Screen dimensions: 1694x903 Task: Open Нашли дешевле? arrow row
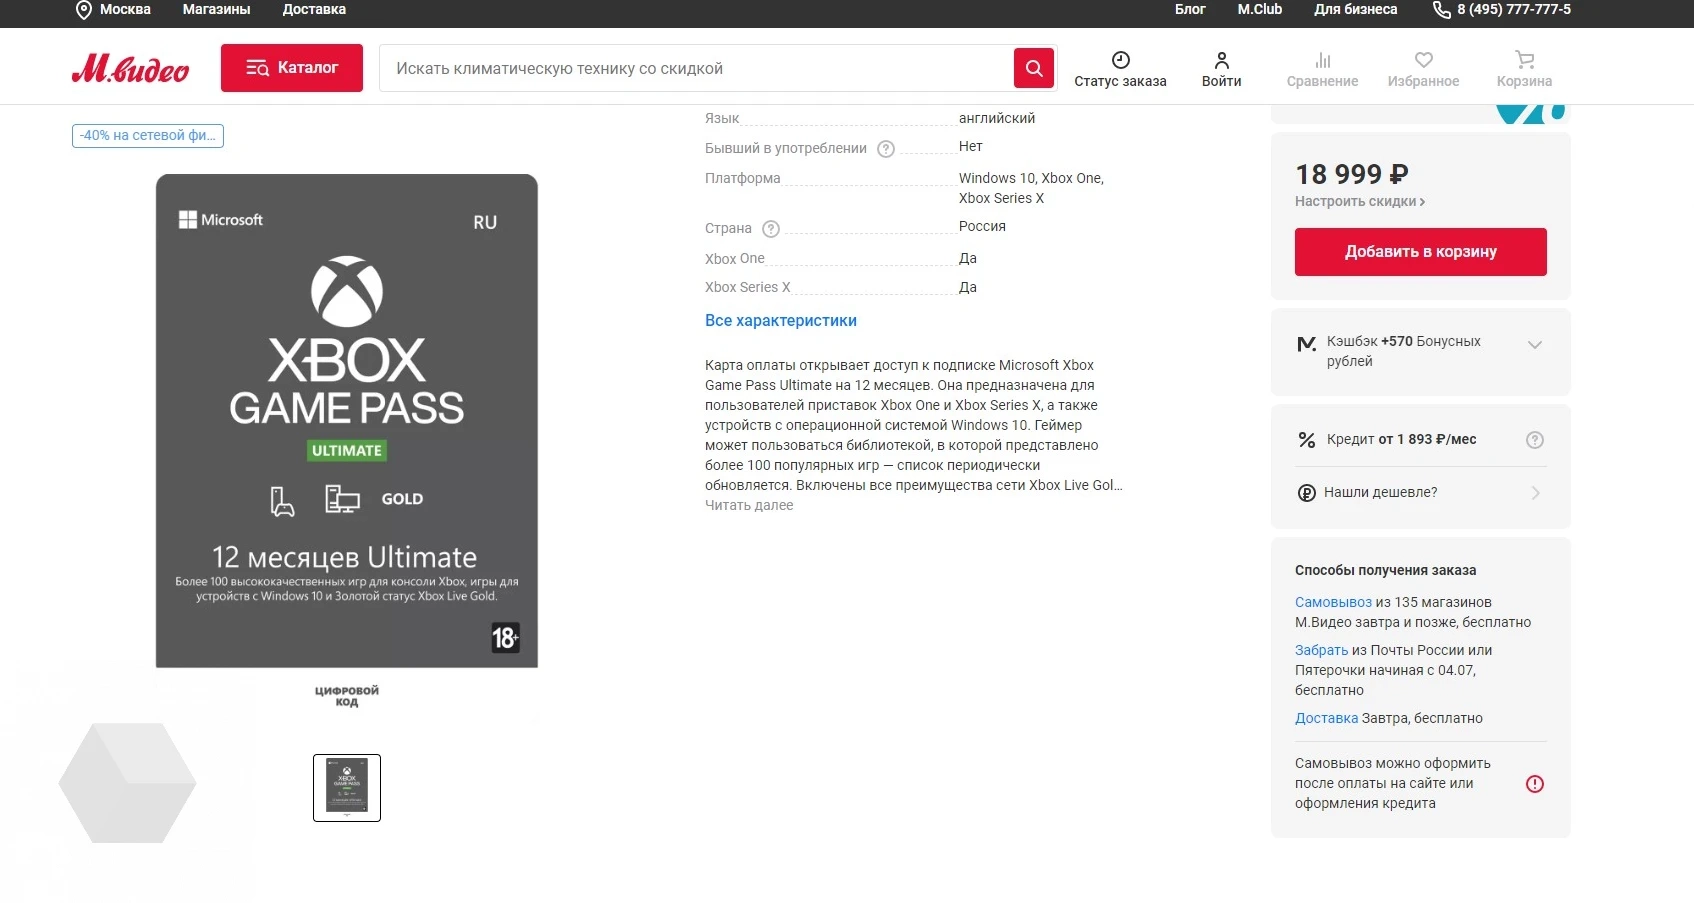click(1421, 493)
